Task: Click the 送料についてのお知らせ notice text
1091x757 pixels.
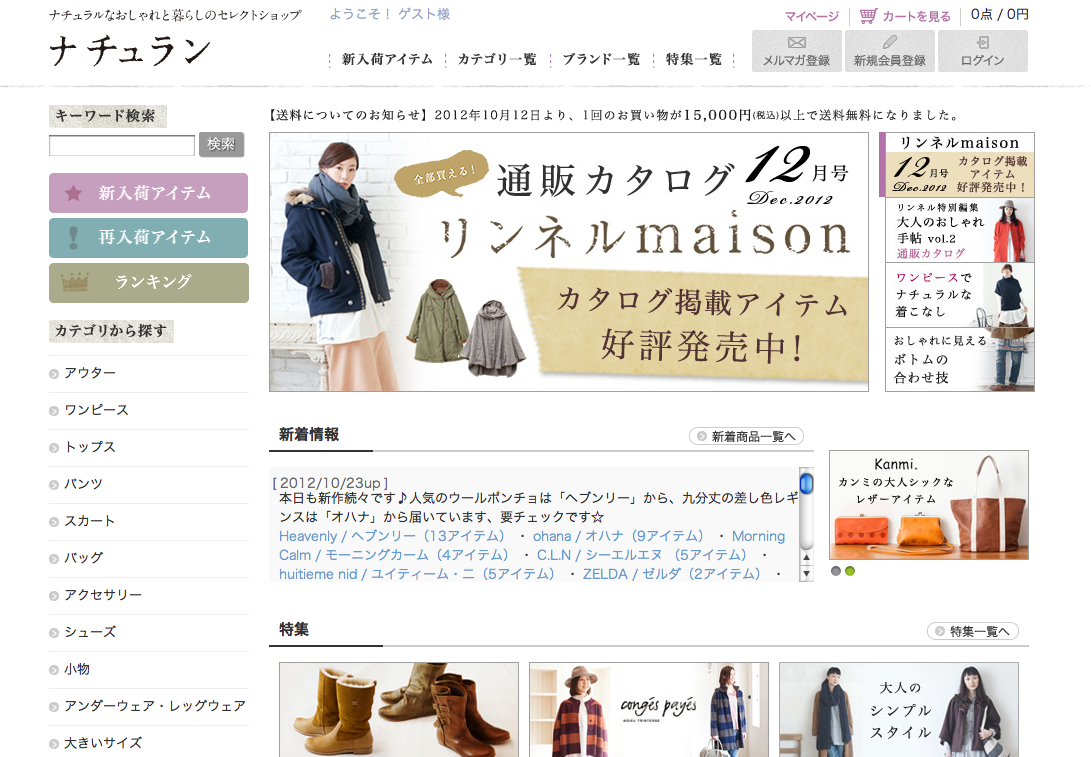Action: (614, 115)
